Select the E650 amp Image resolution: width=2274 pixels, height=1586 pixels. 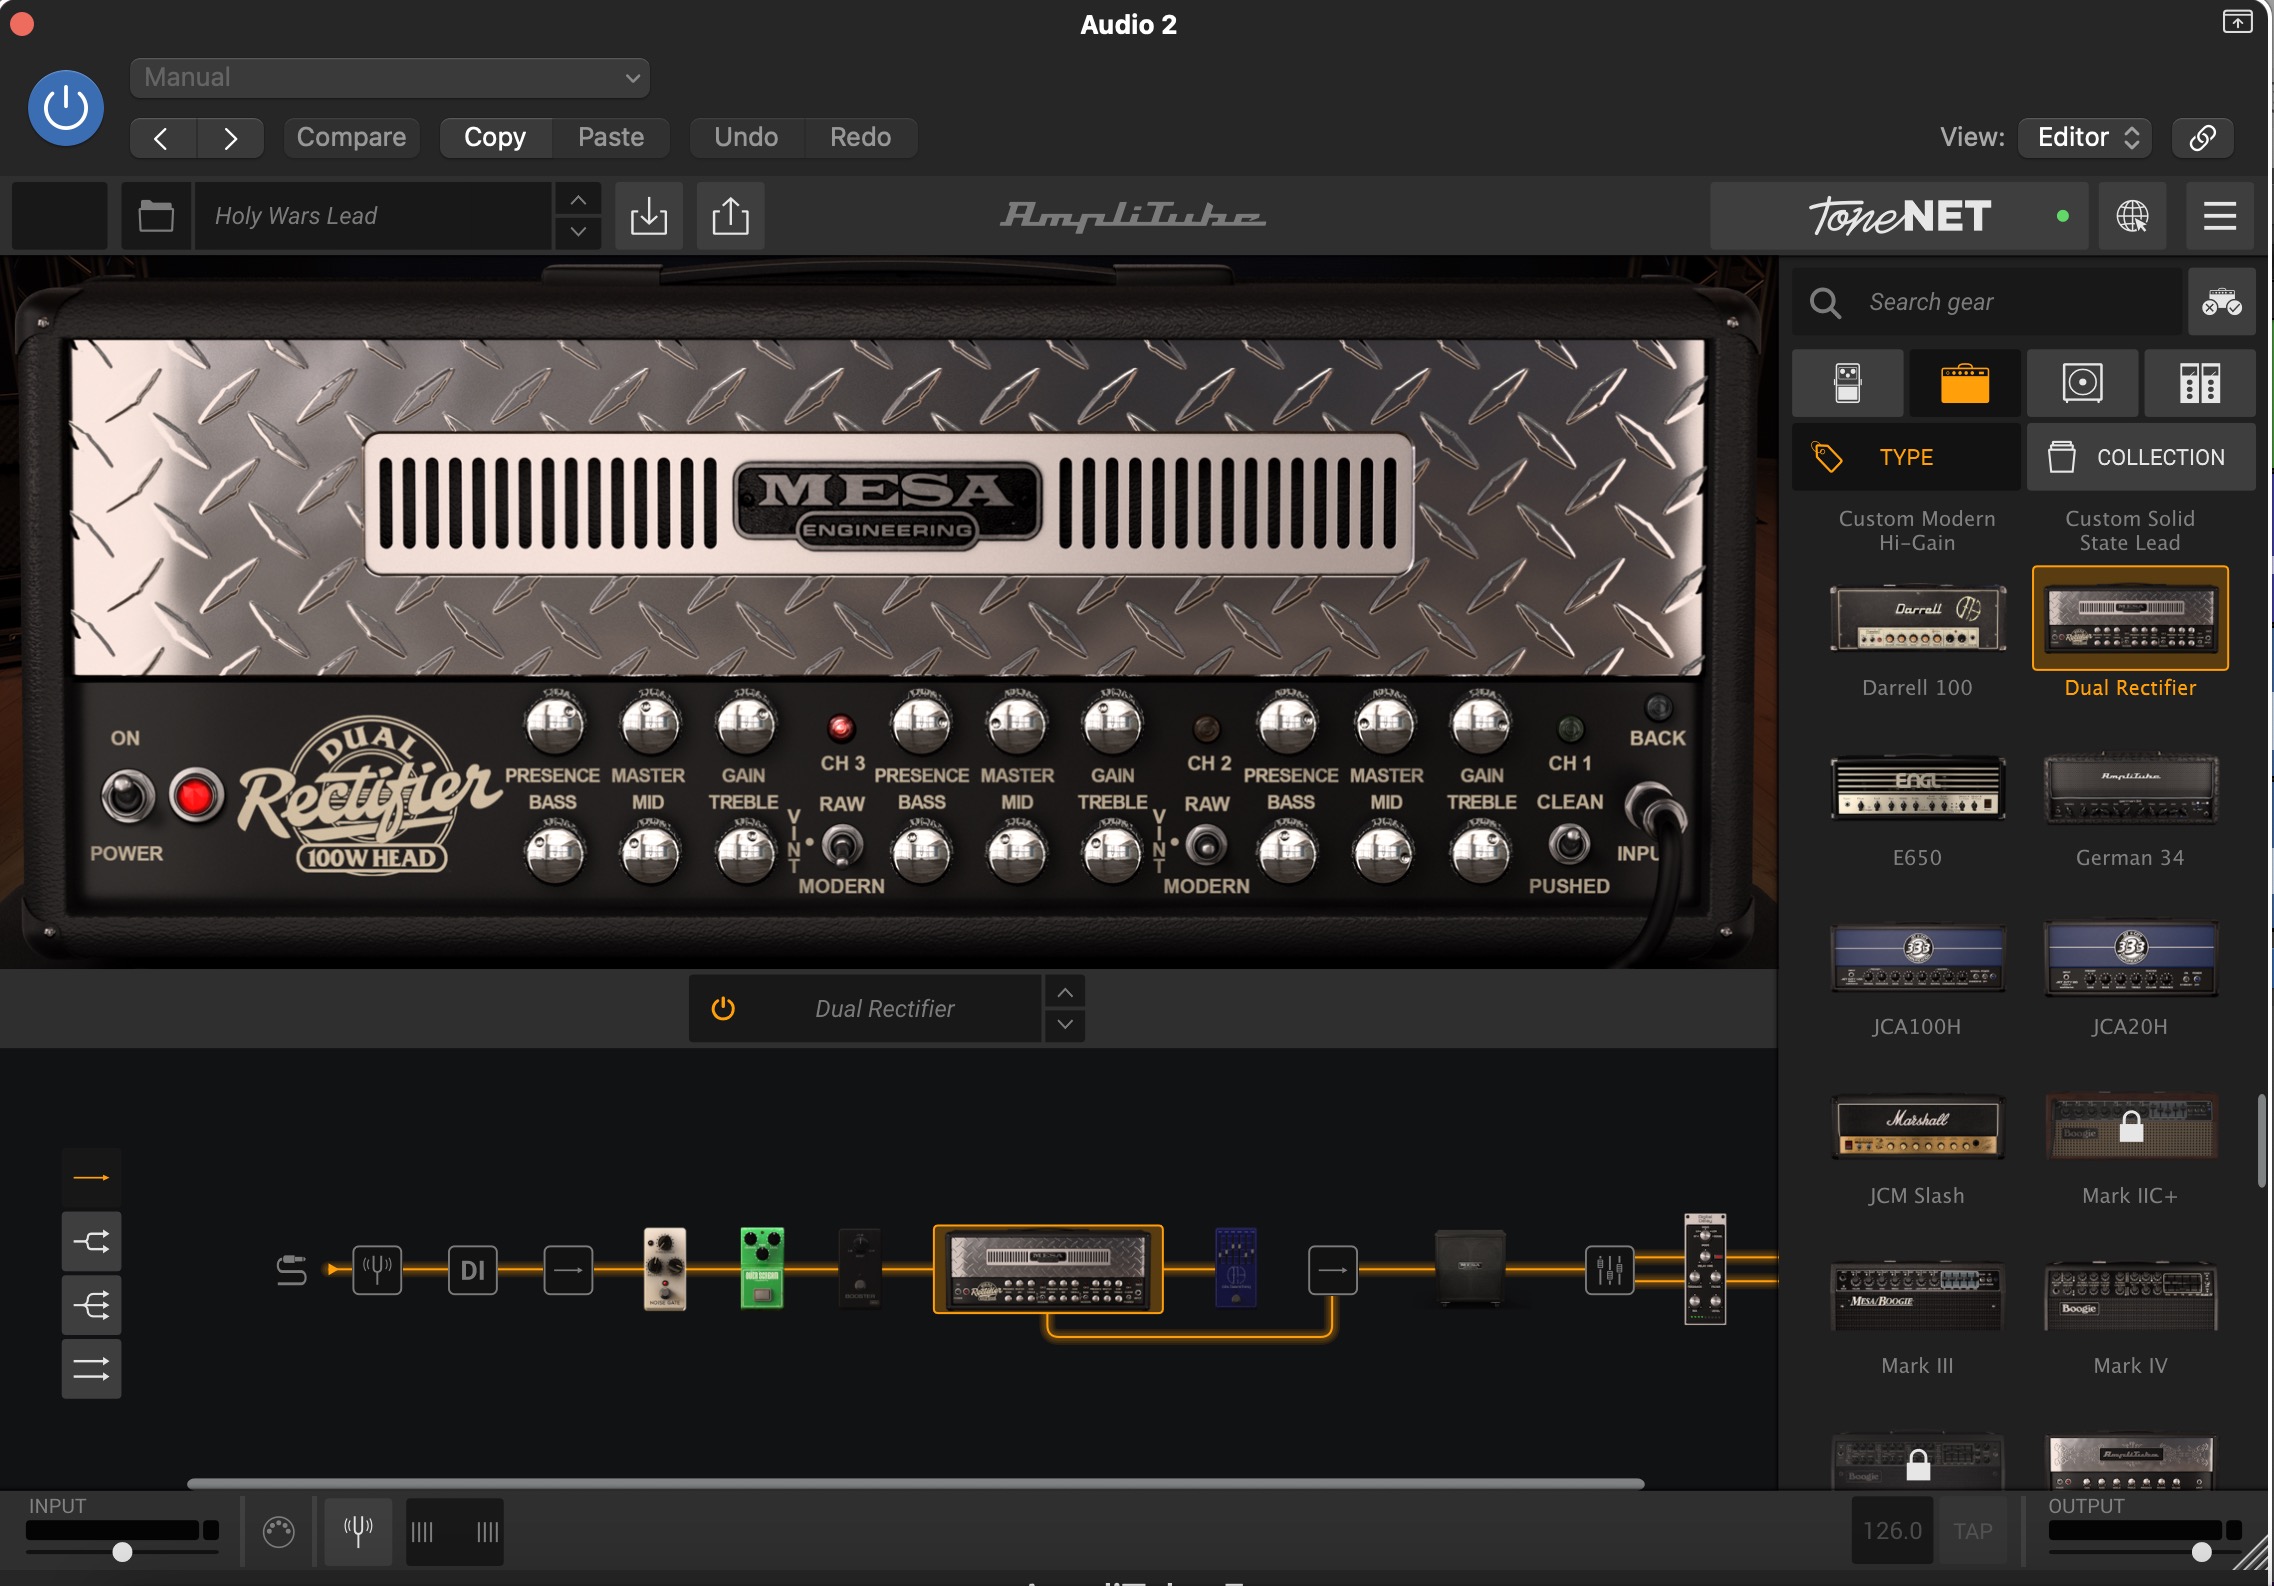pyautogui.click(x=1918, y=788)
